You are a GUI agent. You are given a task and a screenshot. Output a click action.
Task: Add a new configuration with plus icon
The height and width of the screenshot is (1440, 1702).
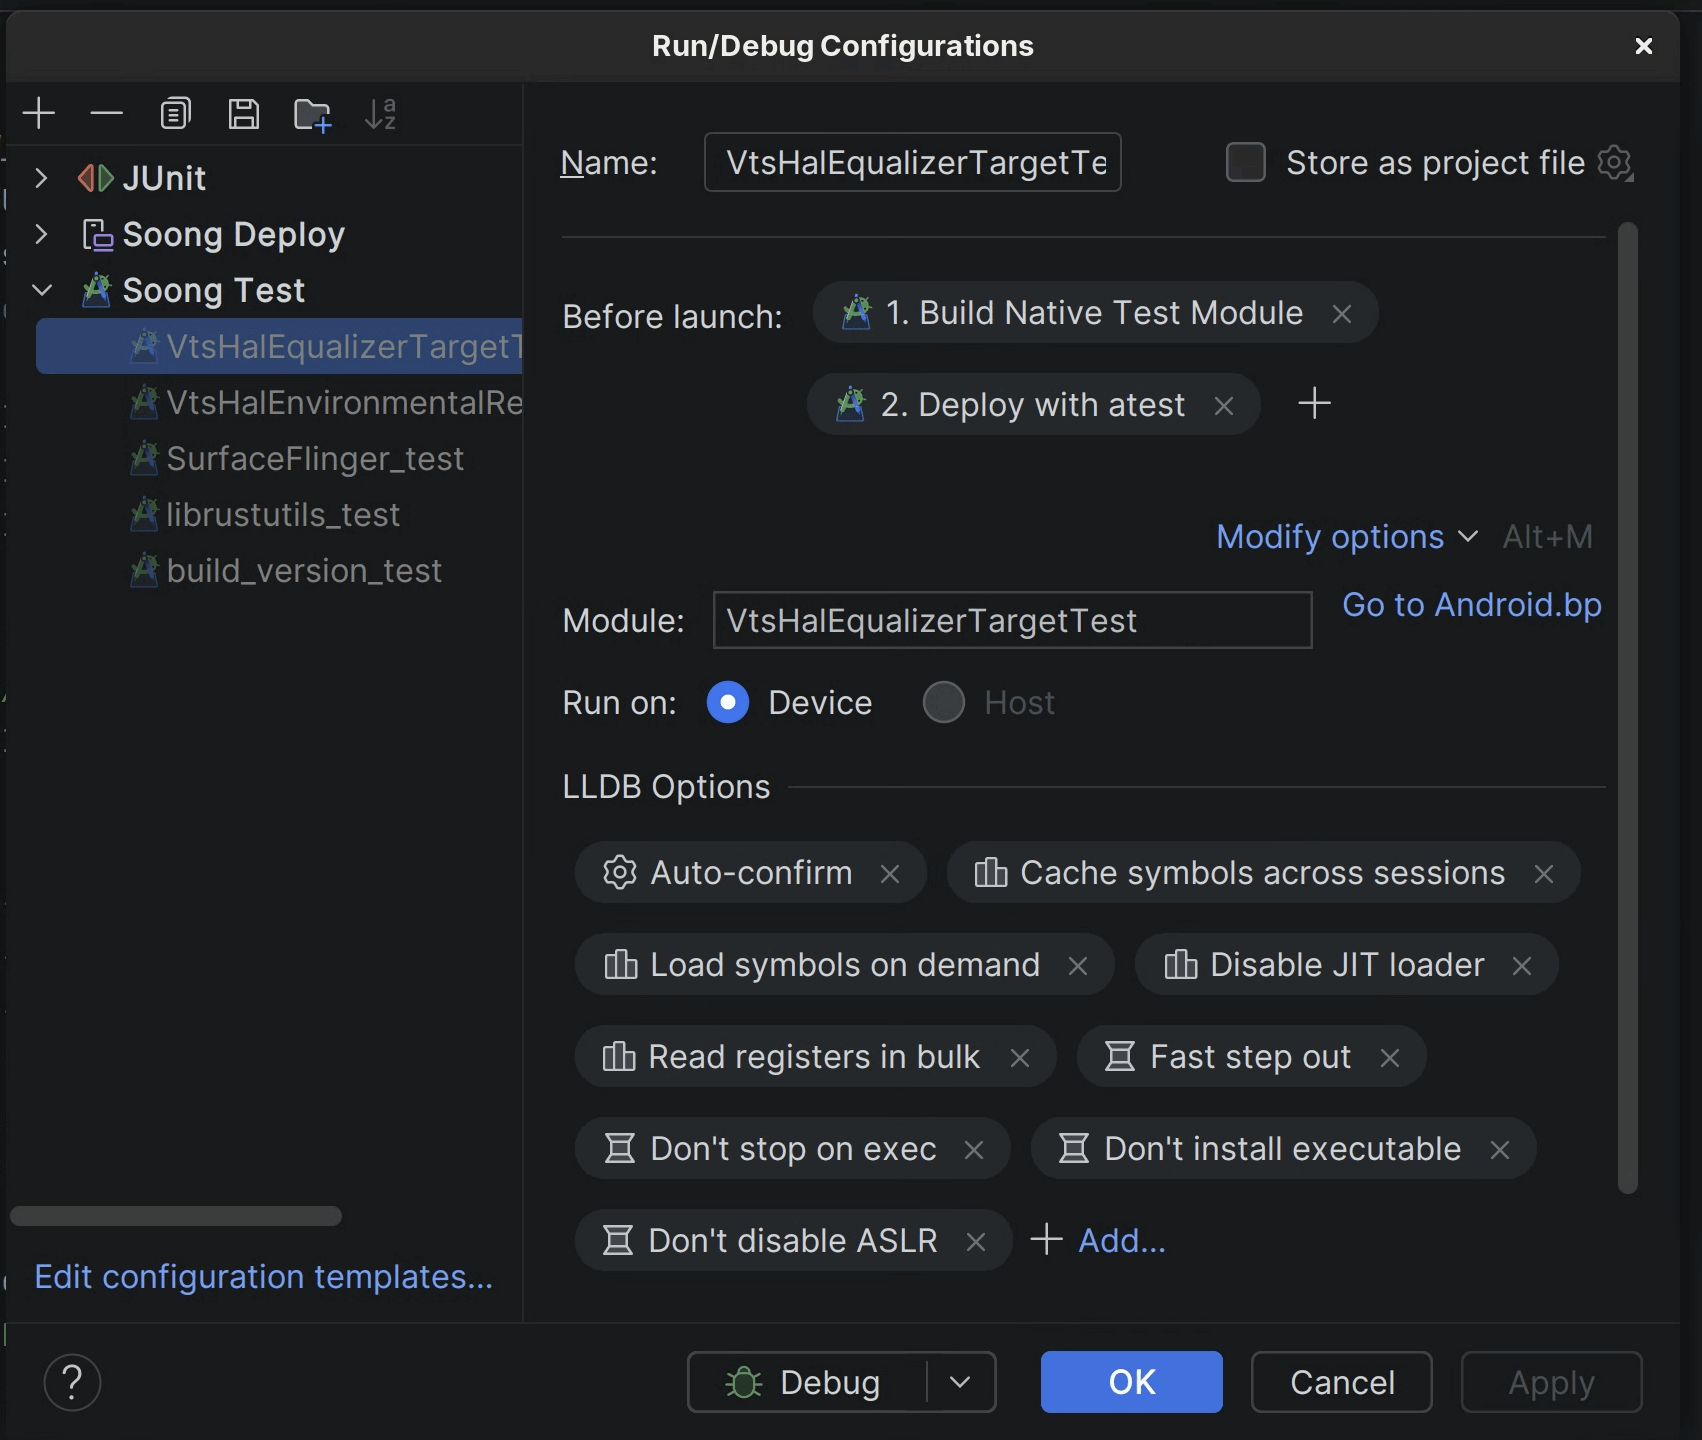pyautogui.click(x=39, y=113)
